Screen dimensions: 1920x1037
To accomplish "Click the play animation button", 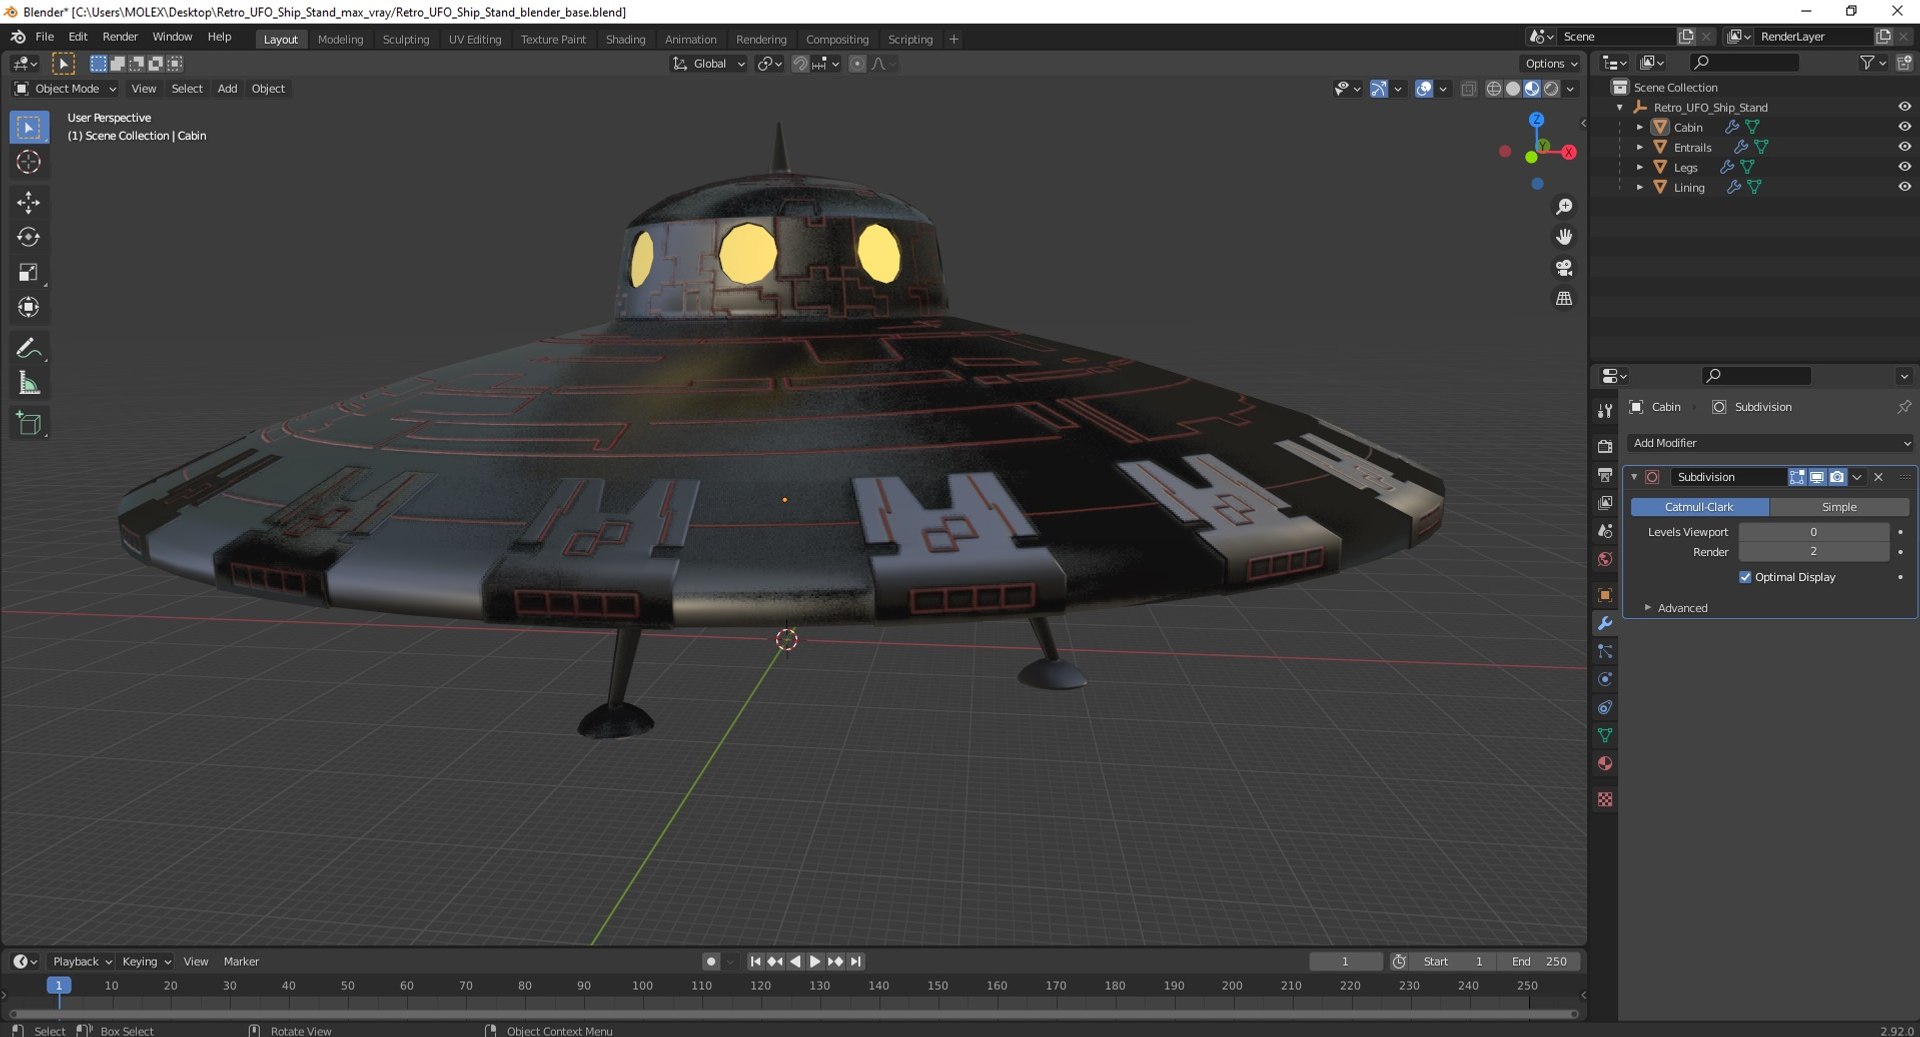I will [x=815, y=962].
